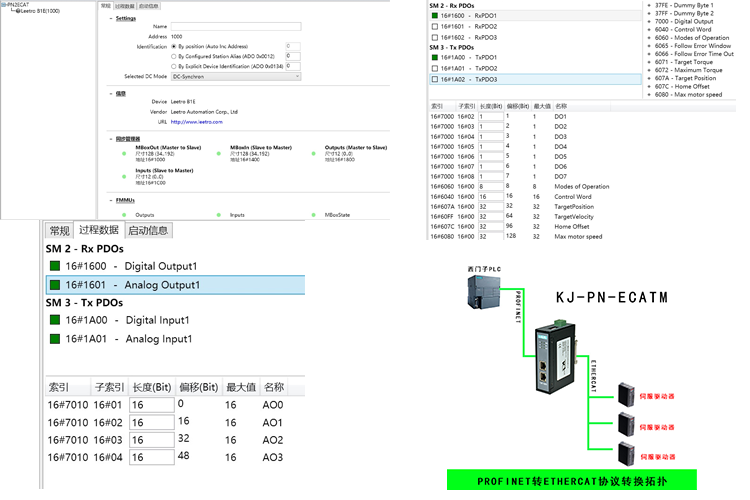This screenshot has width=750, height=500.
Task: Click the Name input field
Action: pyautogui.click(x=236, y=26)
